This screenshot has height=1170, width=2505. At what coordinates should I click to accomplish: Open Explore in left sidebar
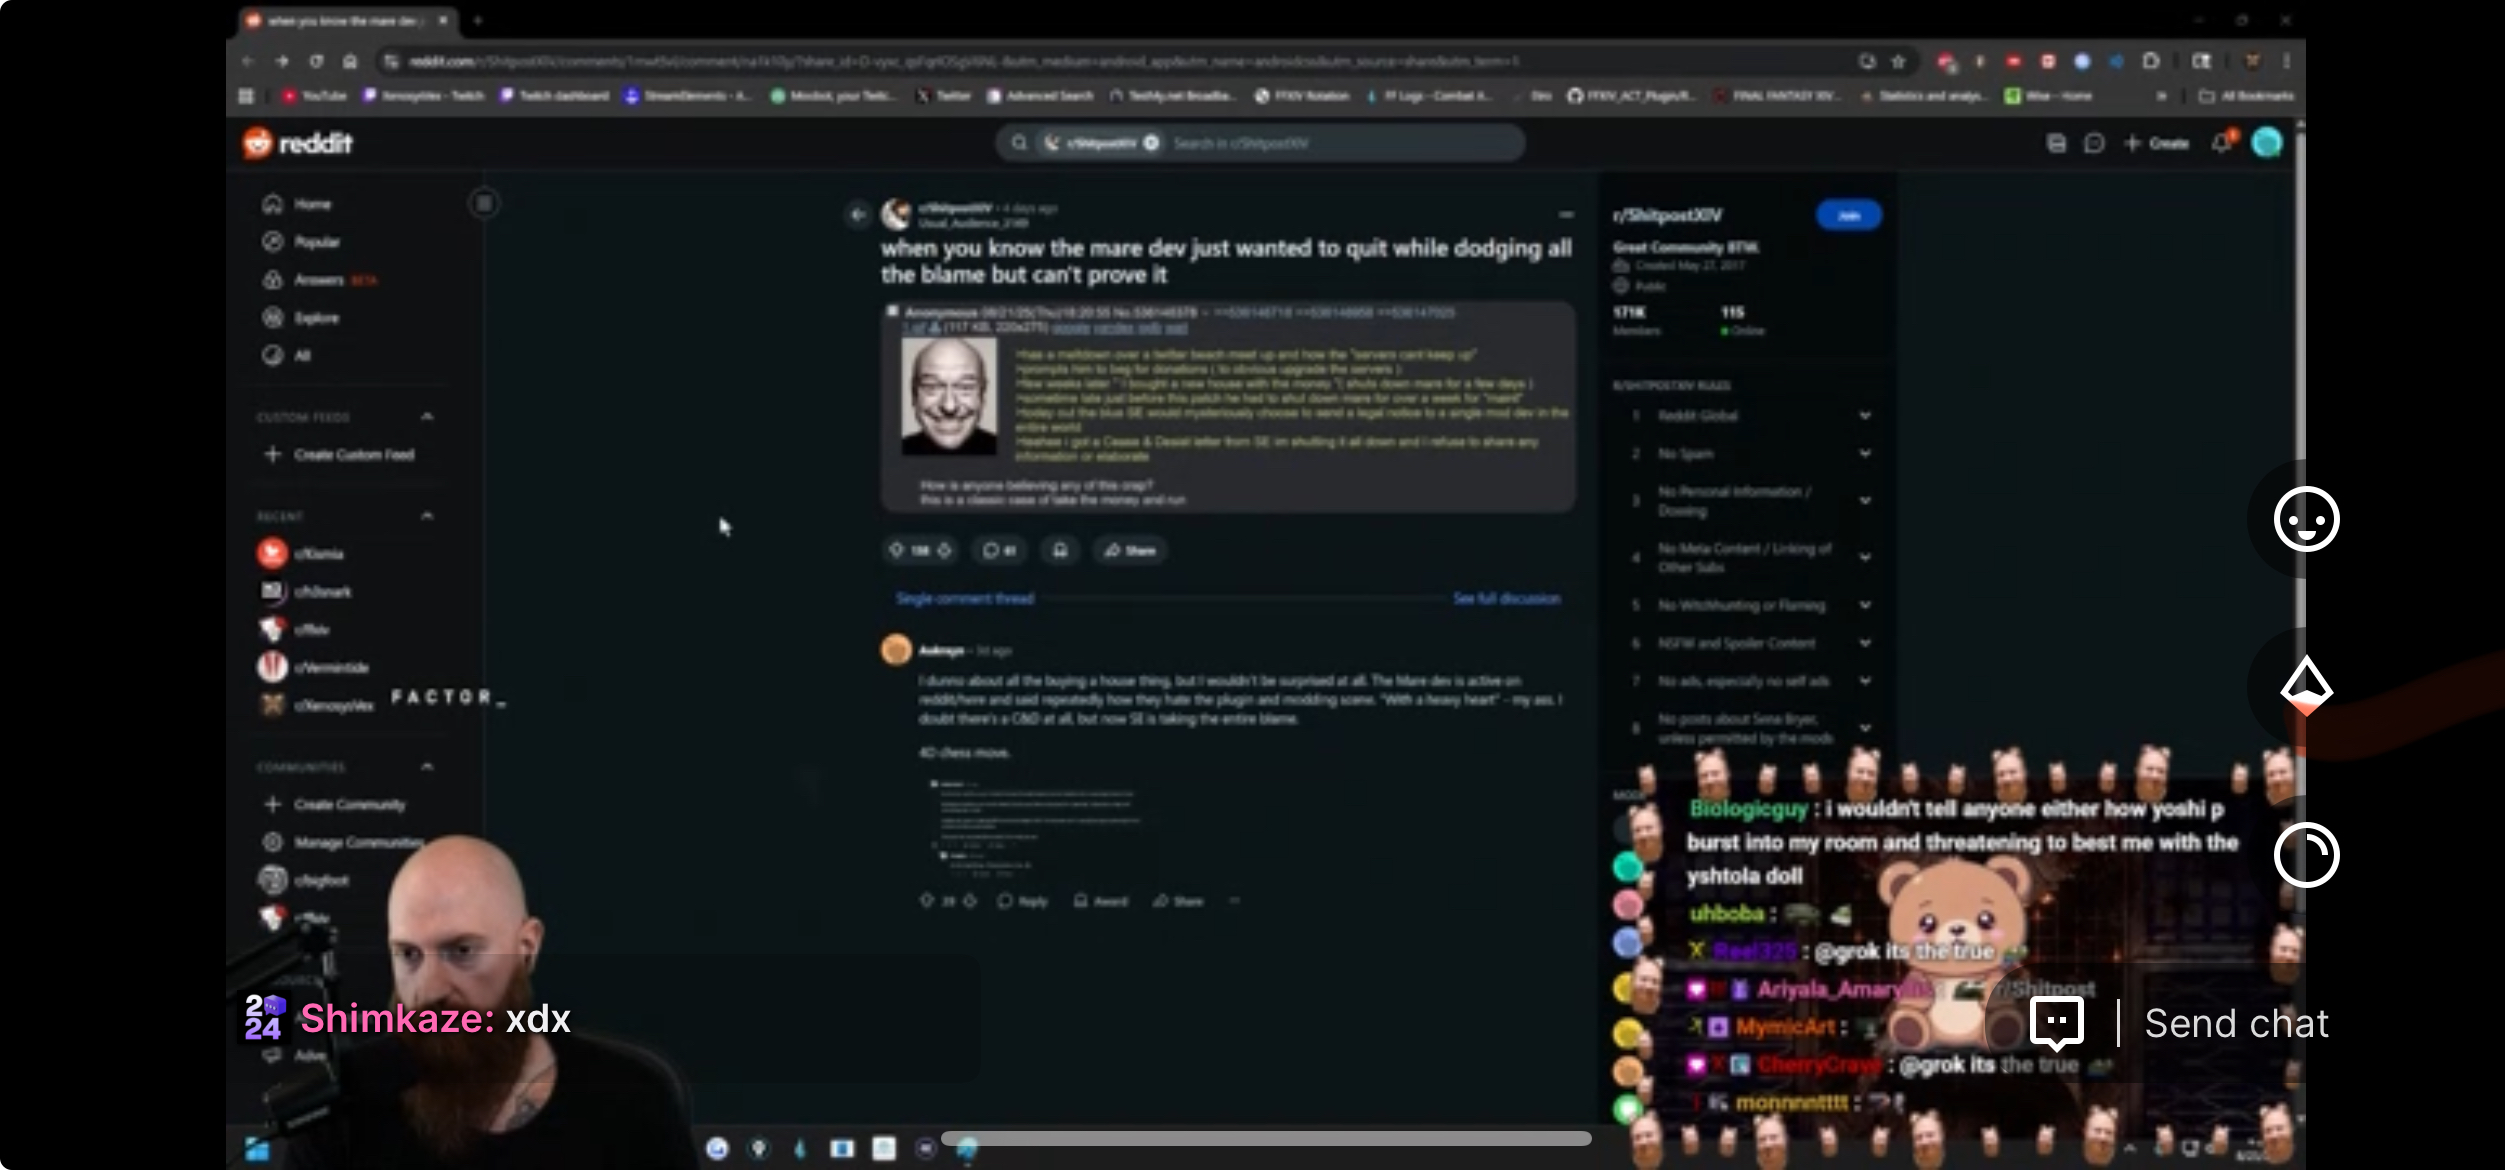316,318
